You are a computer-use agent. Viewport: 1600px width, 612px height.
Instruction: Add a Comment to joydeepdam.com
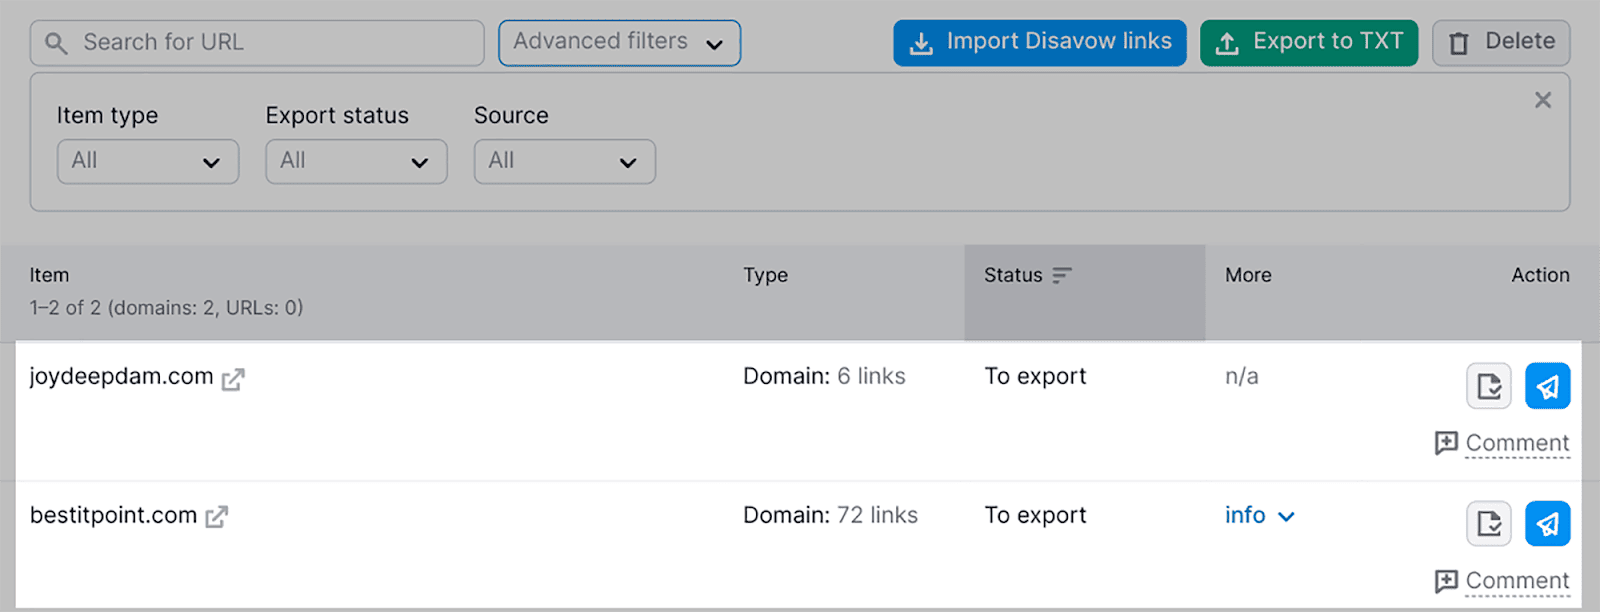[1502, 443]
